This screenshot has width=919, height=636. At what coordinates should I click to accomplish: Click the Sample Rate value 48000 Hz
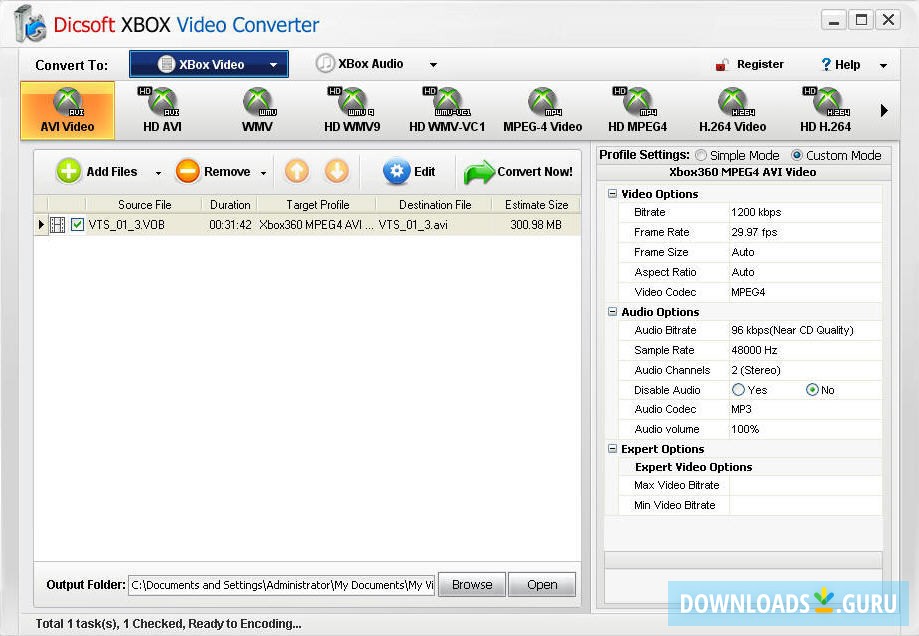click(754, 350)
